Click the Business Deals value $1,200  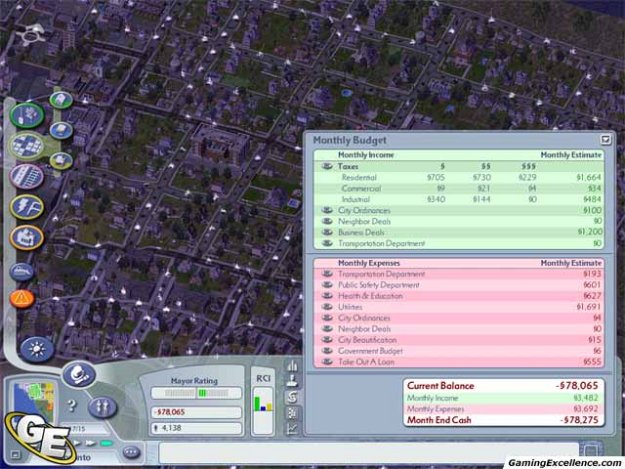pyautogui.click(x=590, y=232)
